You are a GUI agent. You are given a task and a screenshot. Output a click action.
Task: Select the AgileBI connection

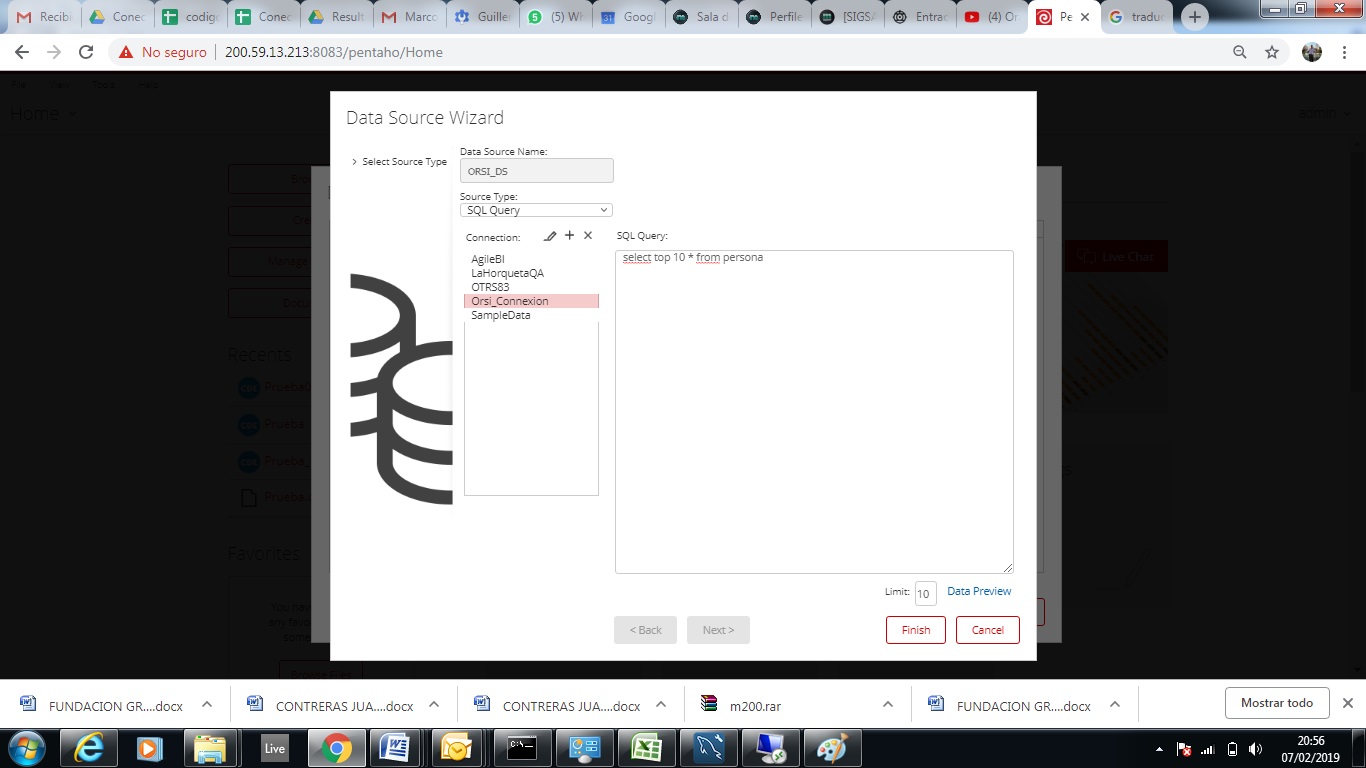click(531, 259)
